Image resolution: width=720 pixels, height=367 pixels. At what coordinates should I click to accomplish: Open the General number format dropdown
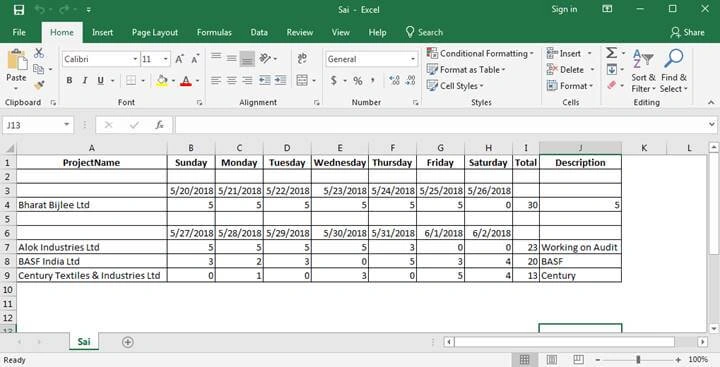click(x=412, y=59)
